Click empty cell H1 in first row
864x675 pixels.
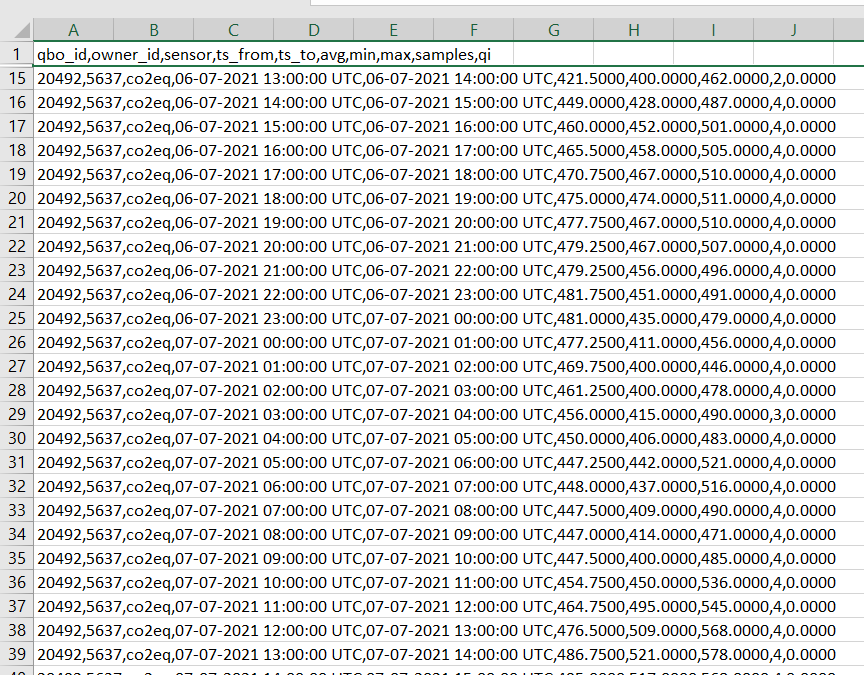633,54
